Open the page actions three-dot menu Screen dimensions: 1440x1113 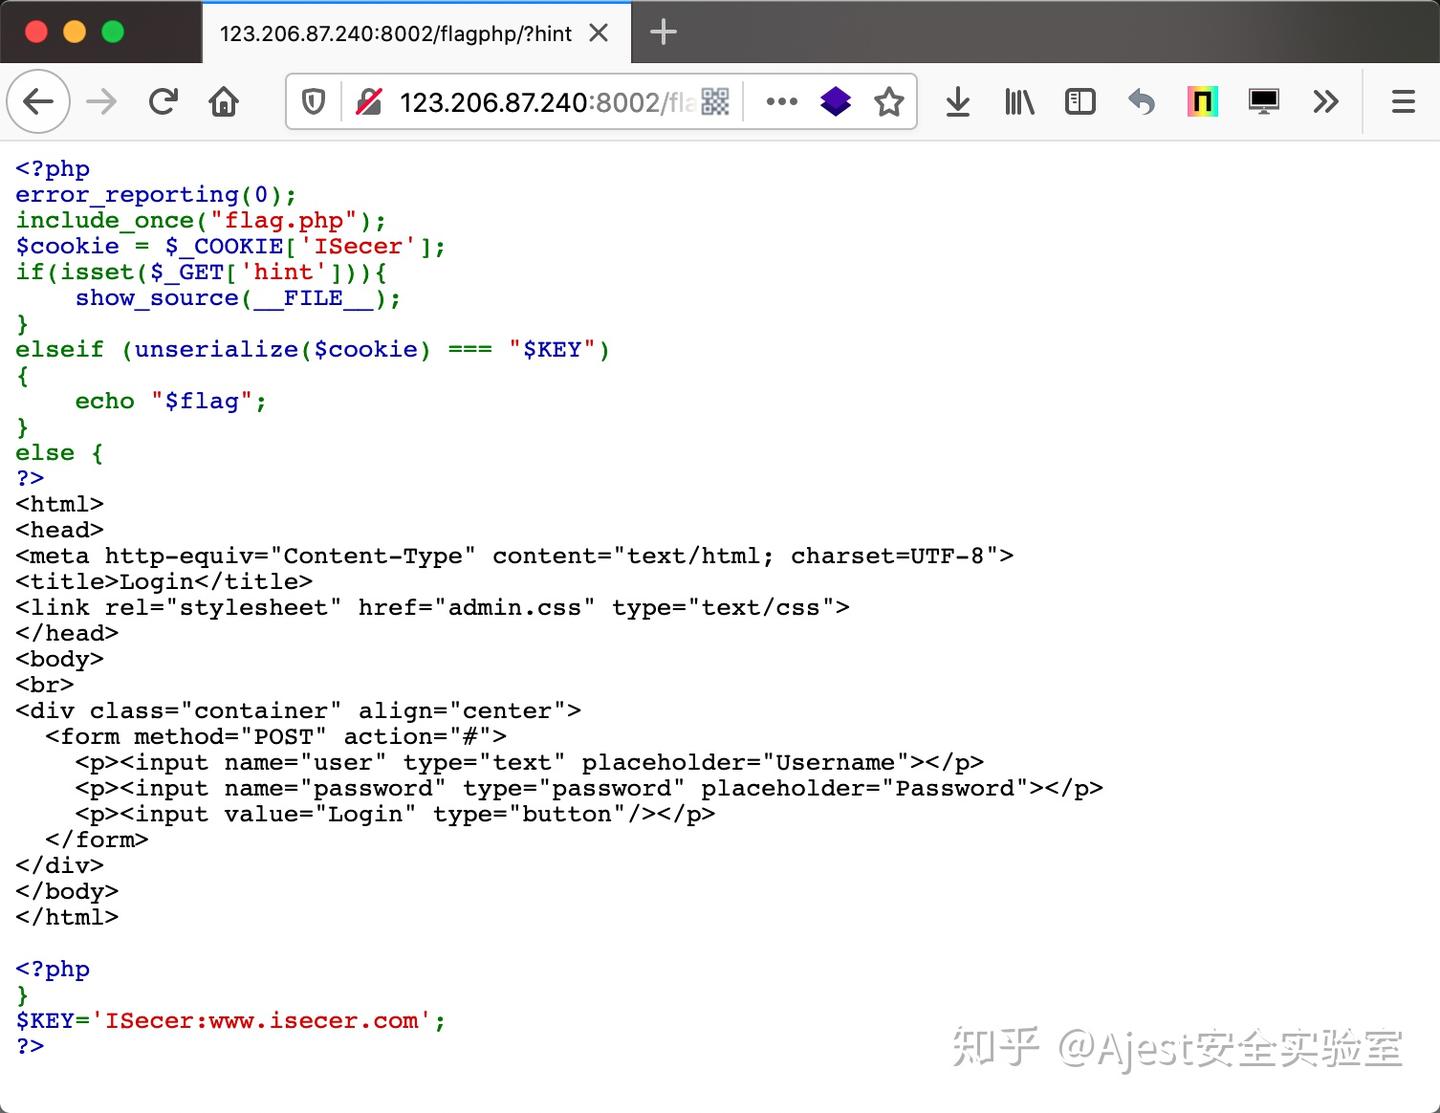(x=781, y=101)
